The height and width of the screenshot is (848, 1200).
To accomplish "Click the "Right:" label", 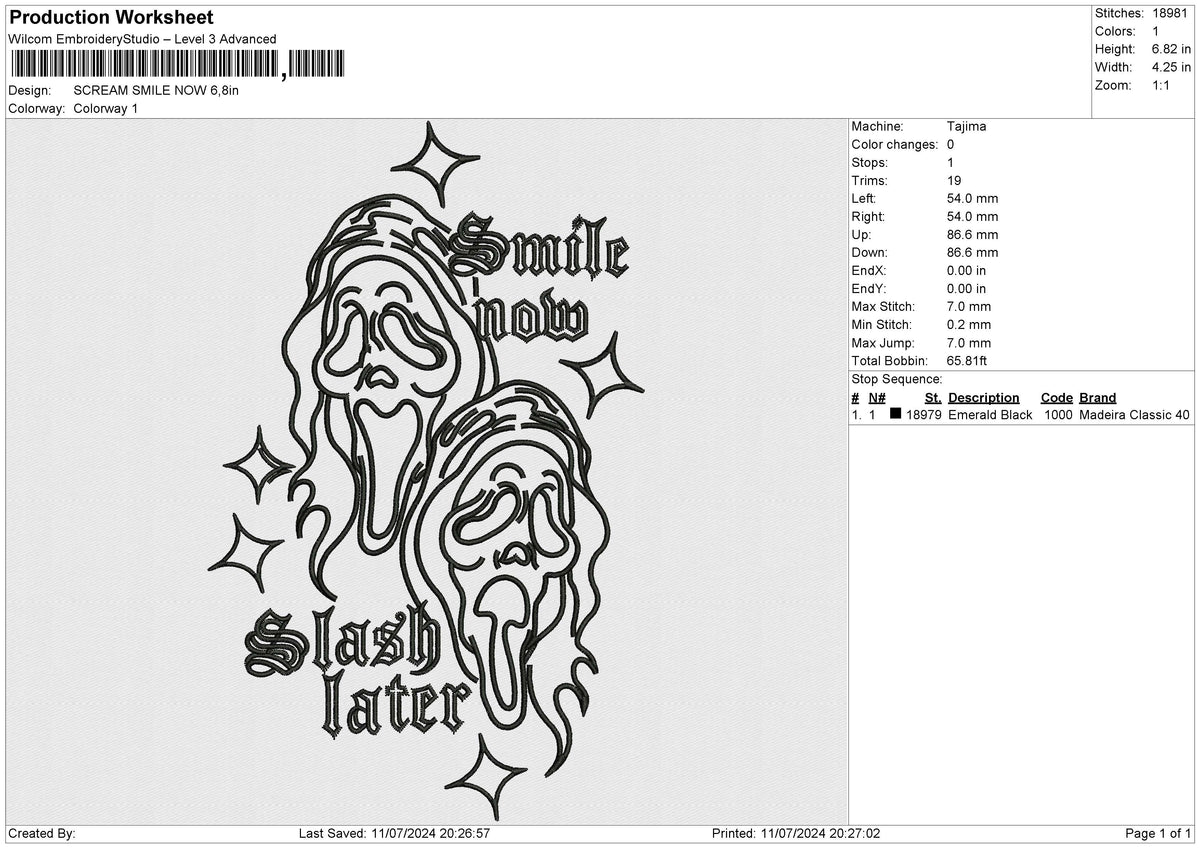I will (869, 216).
